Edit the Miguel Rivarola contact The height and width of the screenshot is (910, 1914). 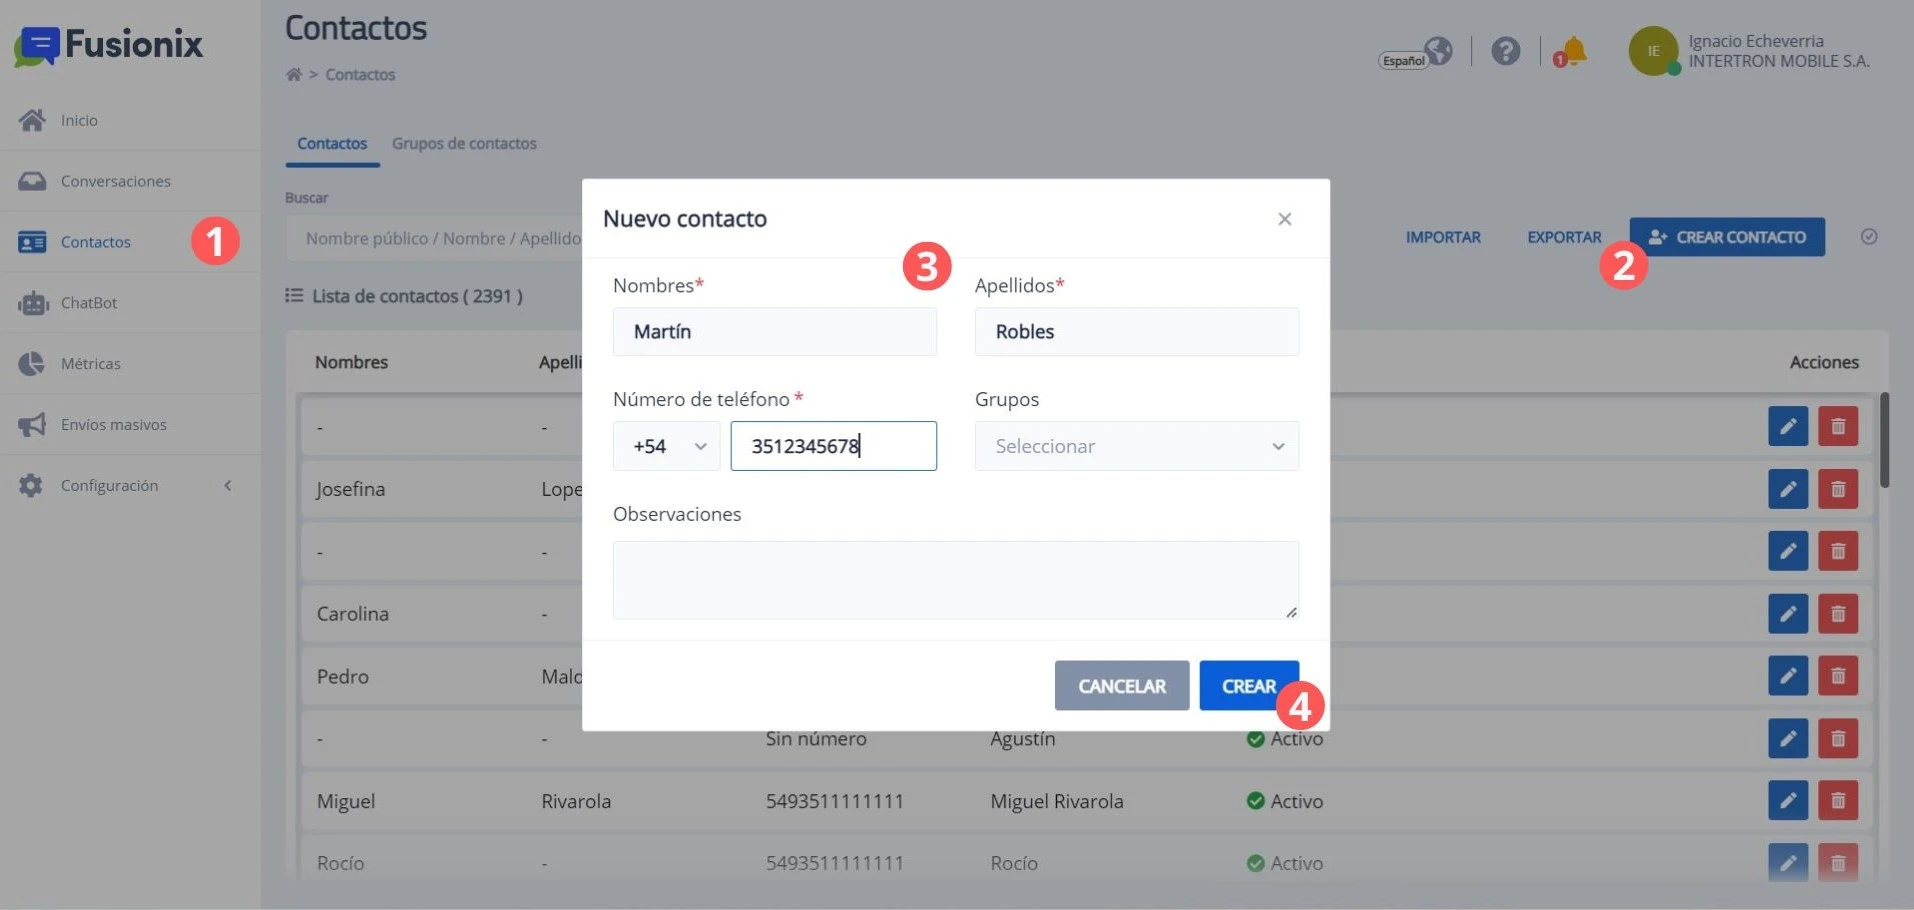click(1787, 800)
